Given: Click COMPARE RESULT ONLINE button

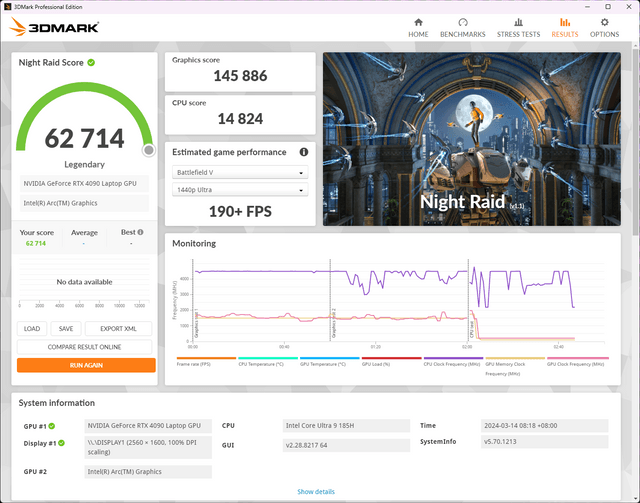Looking at the screenshot, I should pyautogui.click(x=84, y=347).
